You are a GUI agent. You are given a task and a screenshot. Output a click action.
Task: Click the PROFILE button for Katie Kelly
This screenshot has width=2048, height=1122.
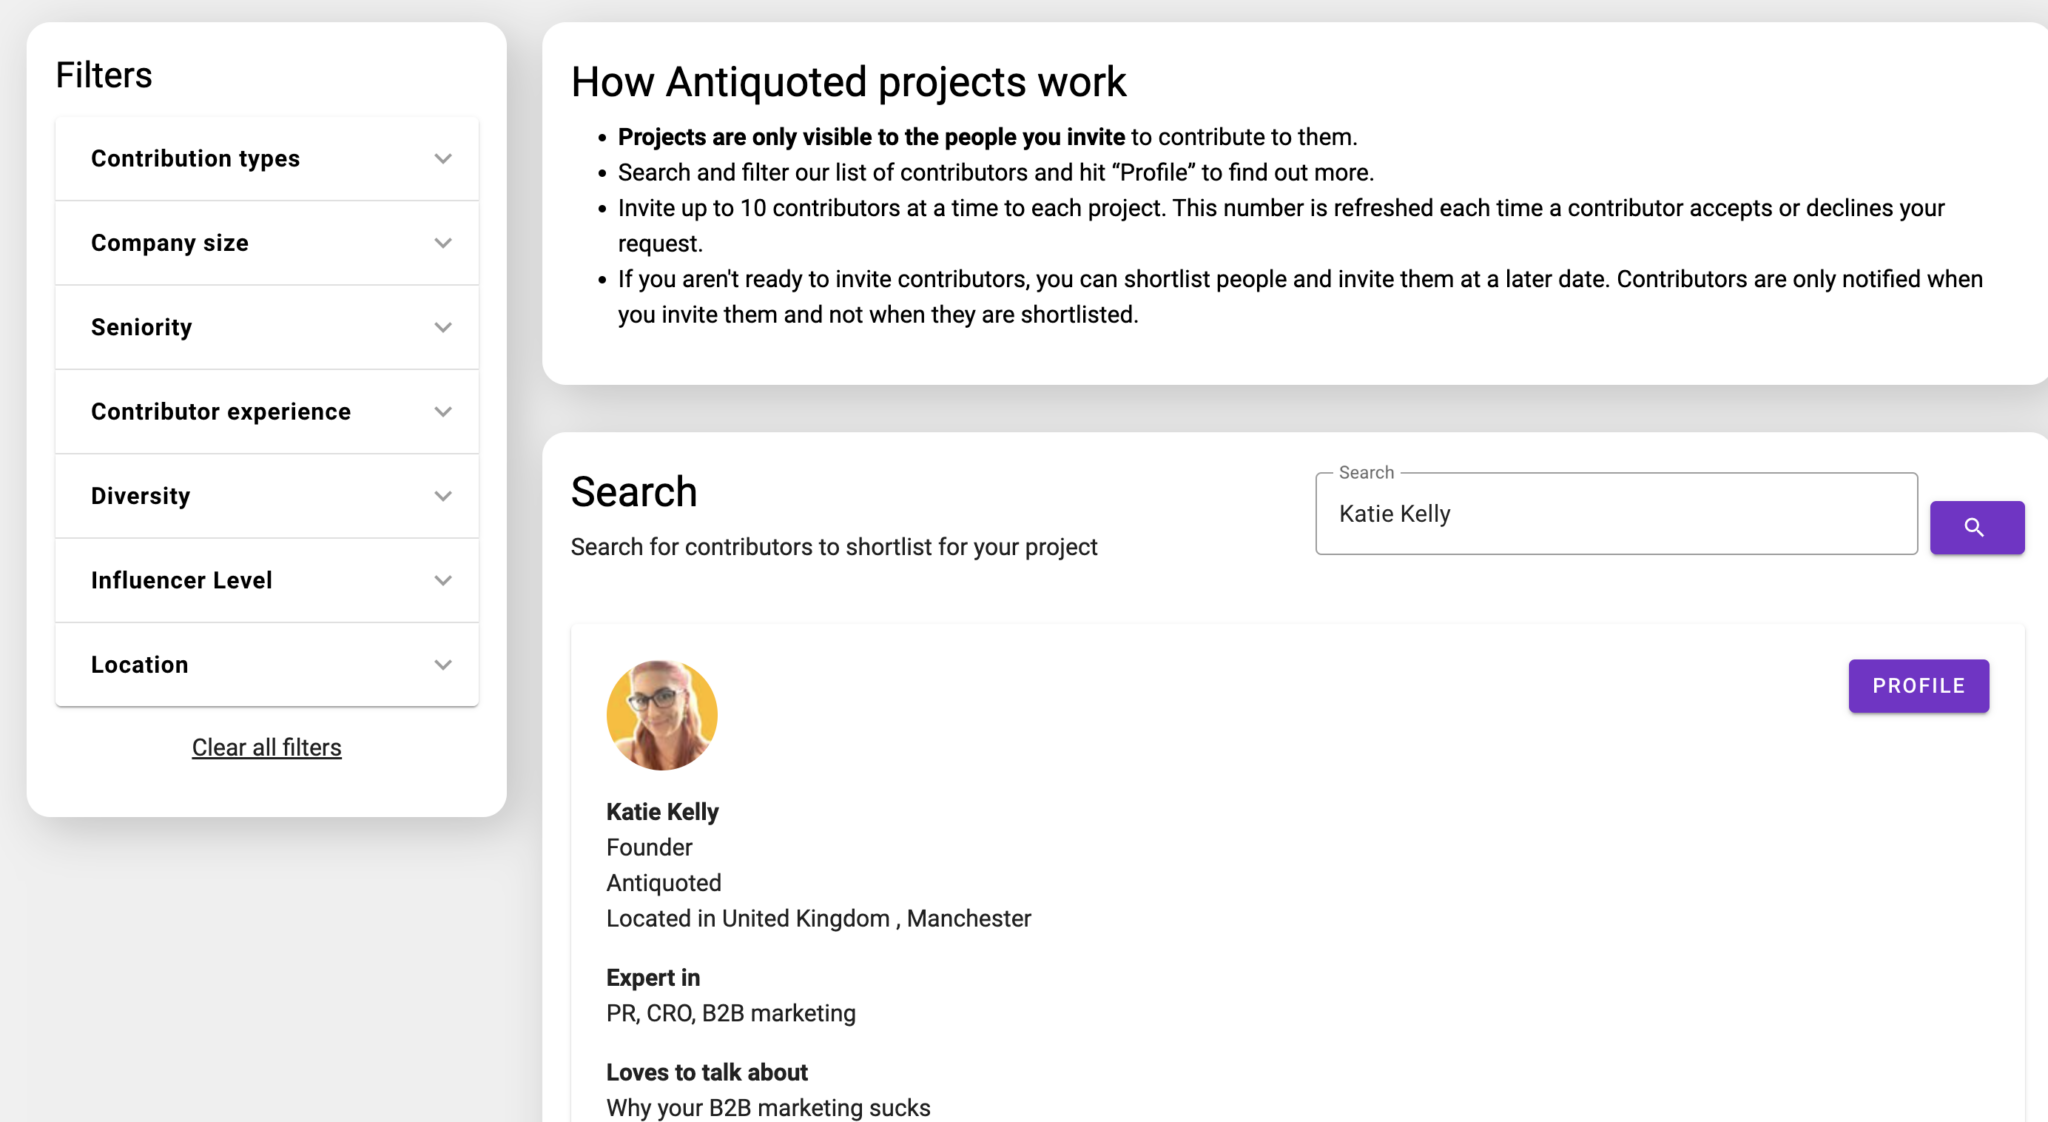point(1920,685)
